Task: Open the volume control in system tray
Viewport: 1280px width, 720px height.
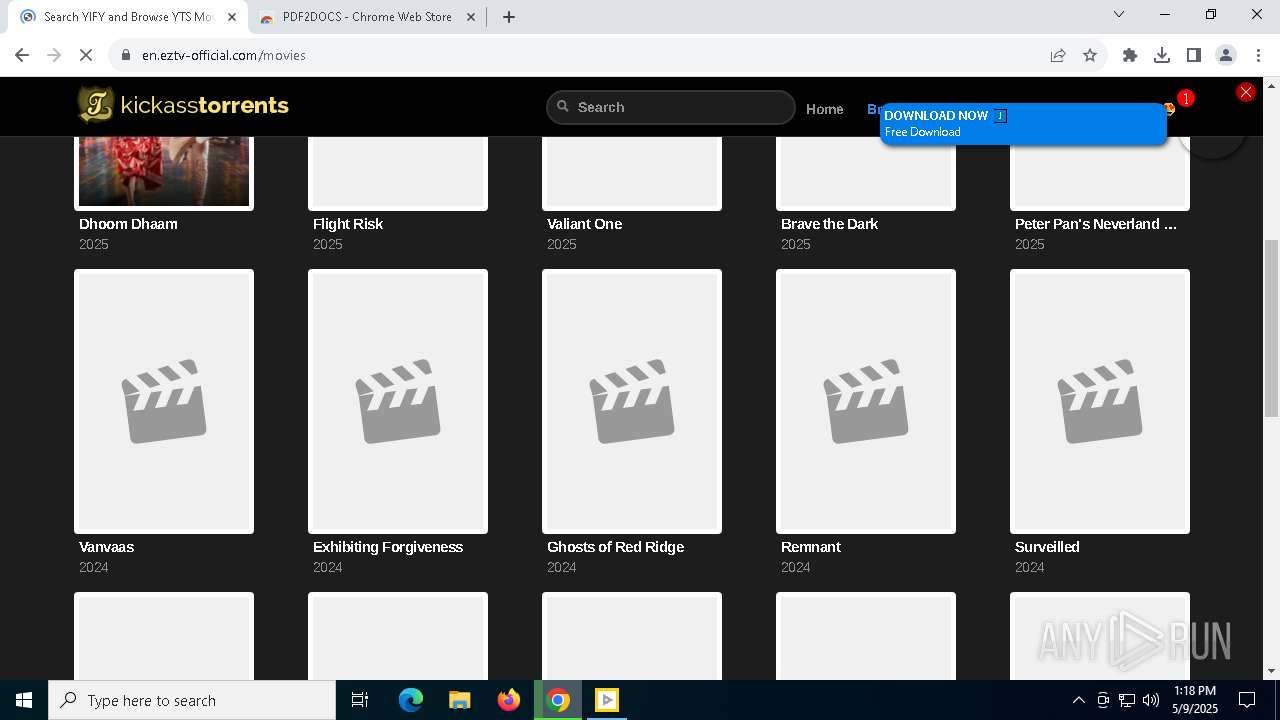Action: 1151,700
